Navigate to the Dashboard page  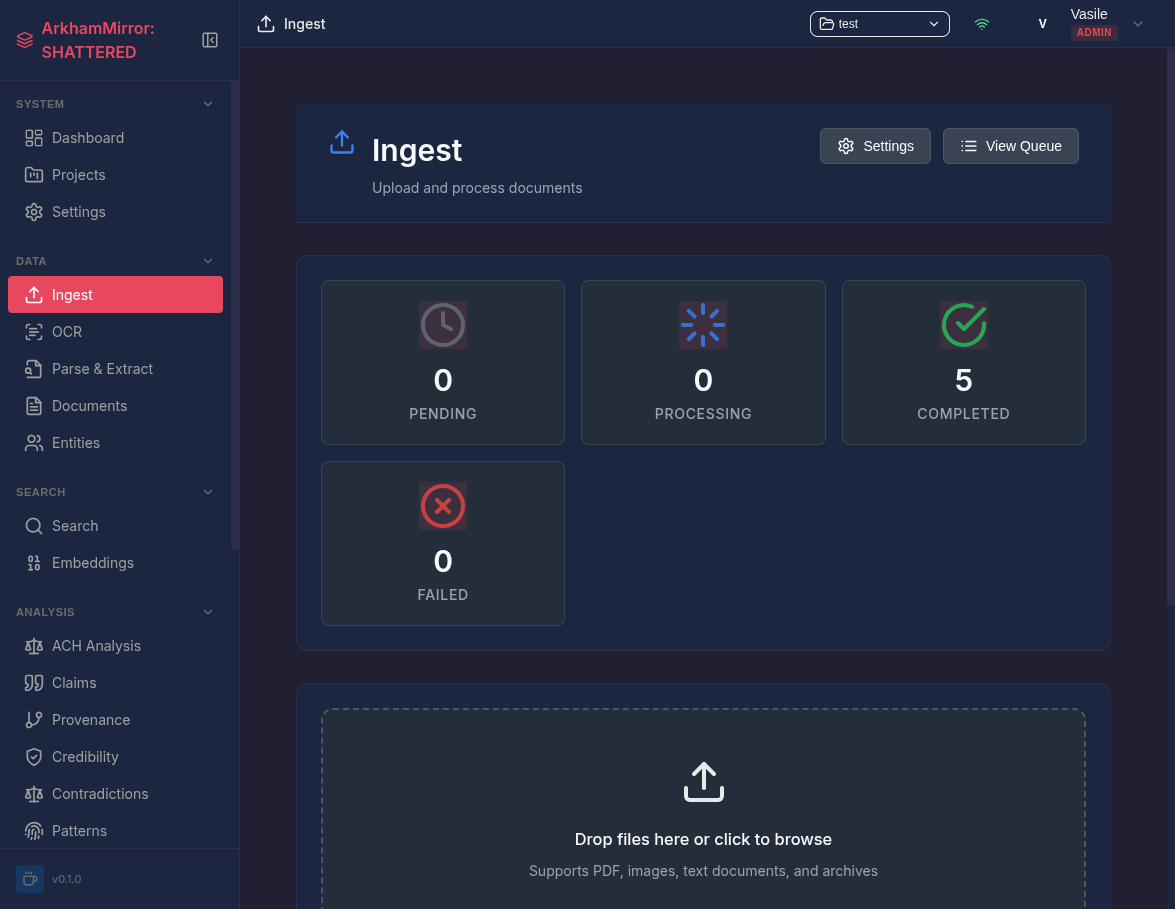[x=115, y=138]
